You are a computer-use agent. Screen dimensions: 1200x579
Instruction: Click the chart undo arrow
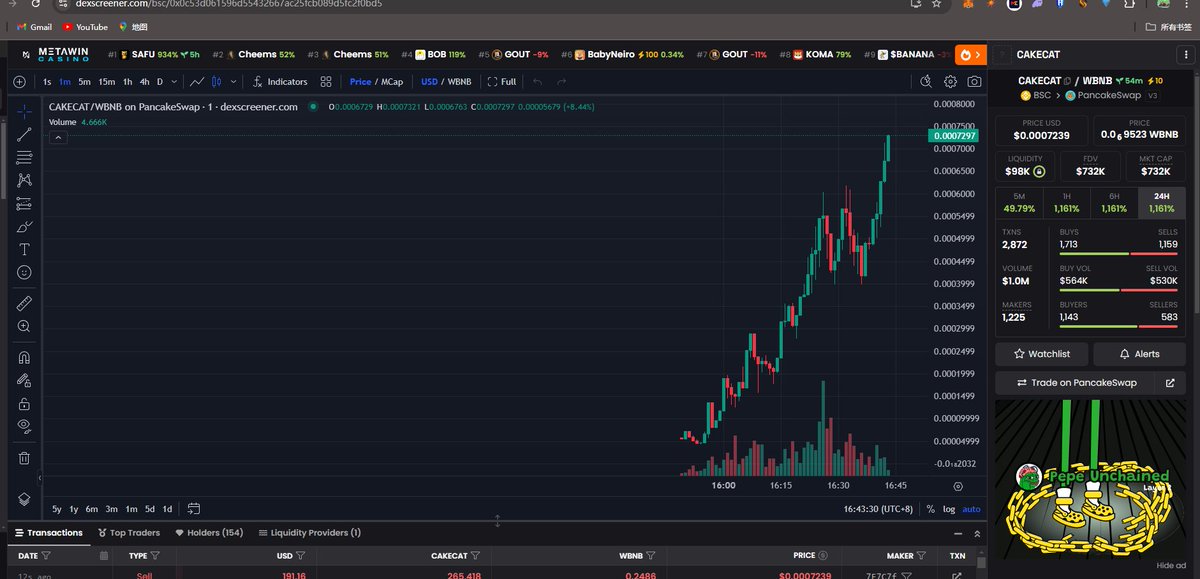pyautogui.click(x=537, y=82)
